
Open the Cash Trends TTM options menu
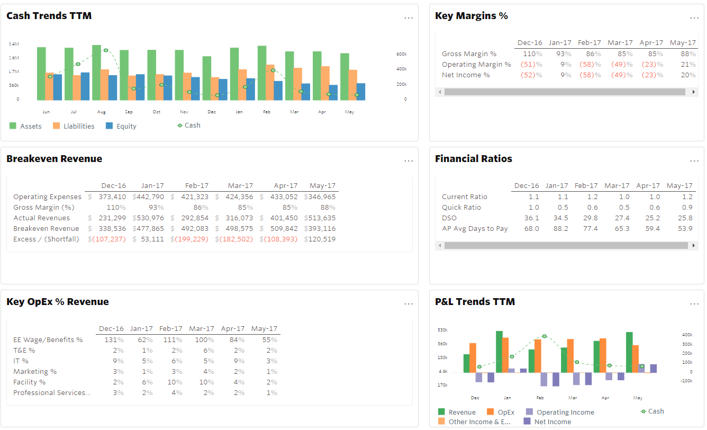[x=409, y=18]
